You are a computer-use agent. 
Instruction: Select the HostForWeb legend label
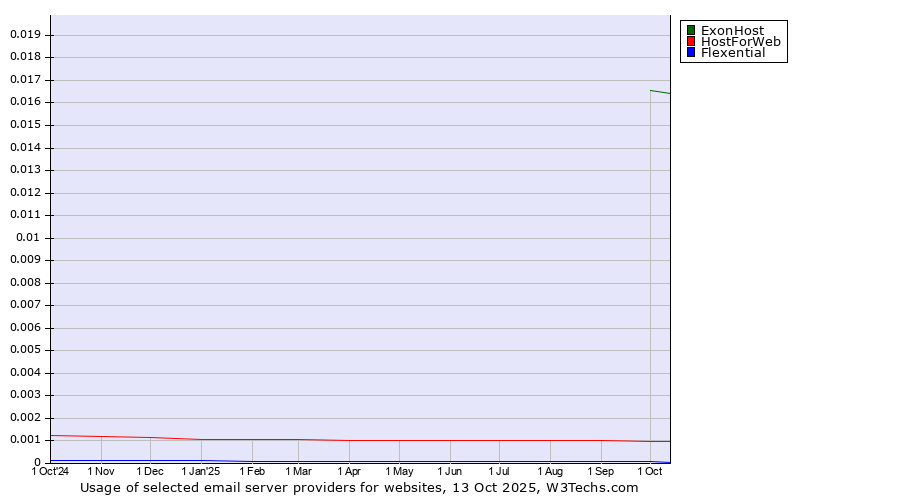point(740,42)
